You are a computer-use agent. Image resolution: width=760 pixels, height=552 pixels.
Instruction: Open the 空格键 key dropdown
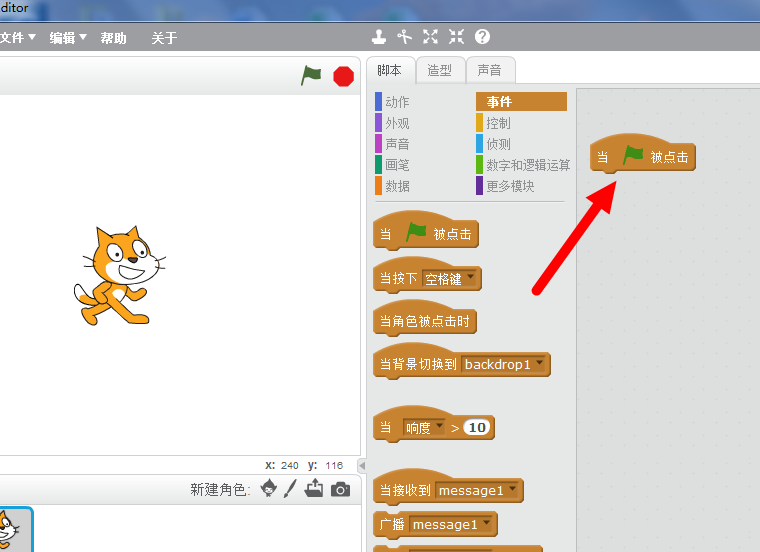(x=449, y=279)
